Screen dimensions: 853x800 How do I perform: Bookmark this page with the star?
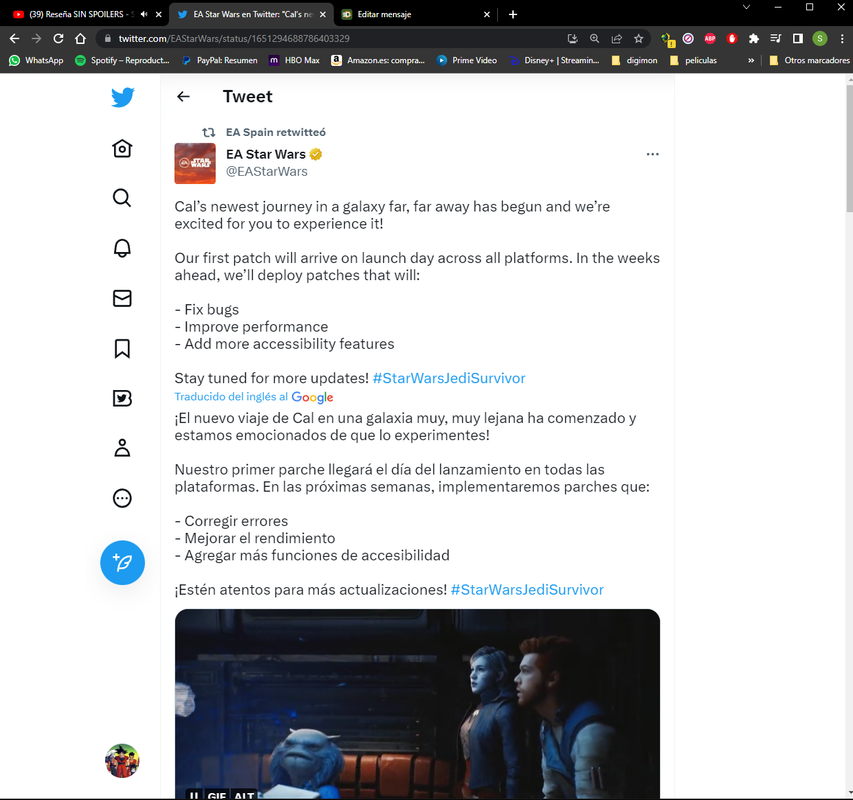(639, 38)
